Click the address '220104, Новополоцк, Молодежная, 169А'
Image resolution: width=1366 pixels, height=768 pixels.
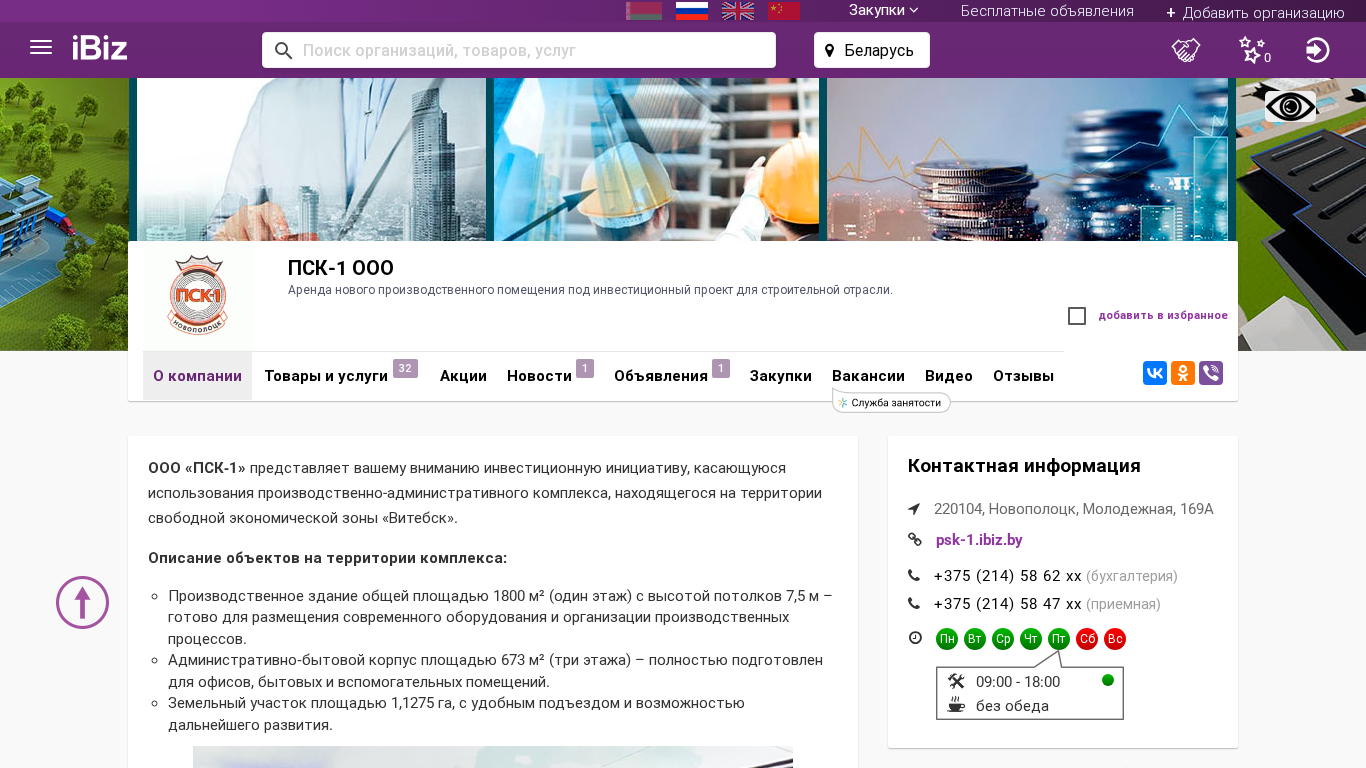[x=1073, y=509]
